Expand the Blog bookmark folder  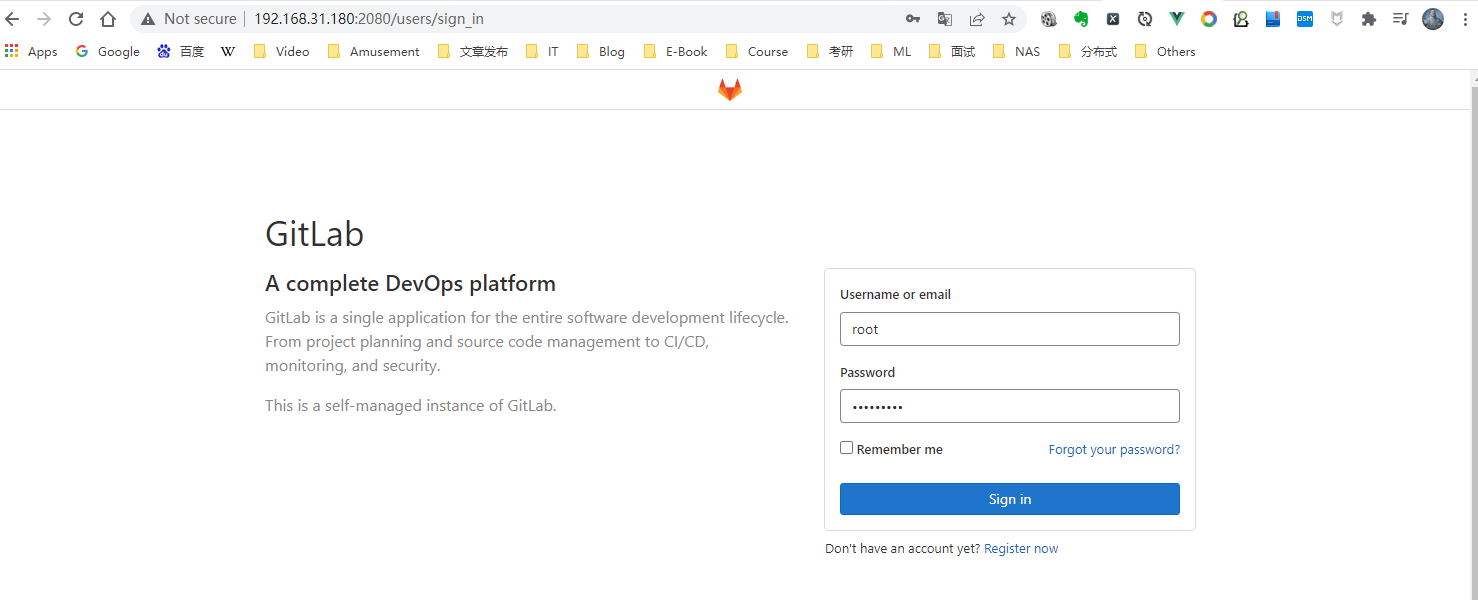(x=600, y=51)
